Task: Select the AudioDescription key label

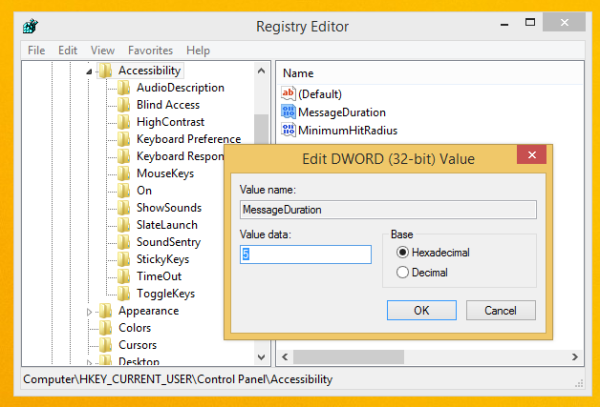Action: (x=181, y=88)
